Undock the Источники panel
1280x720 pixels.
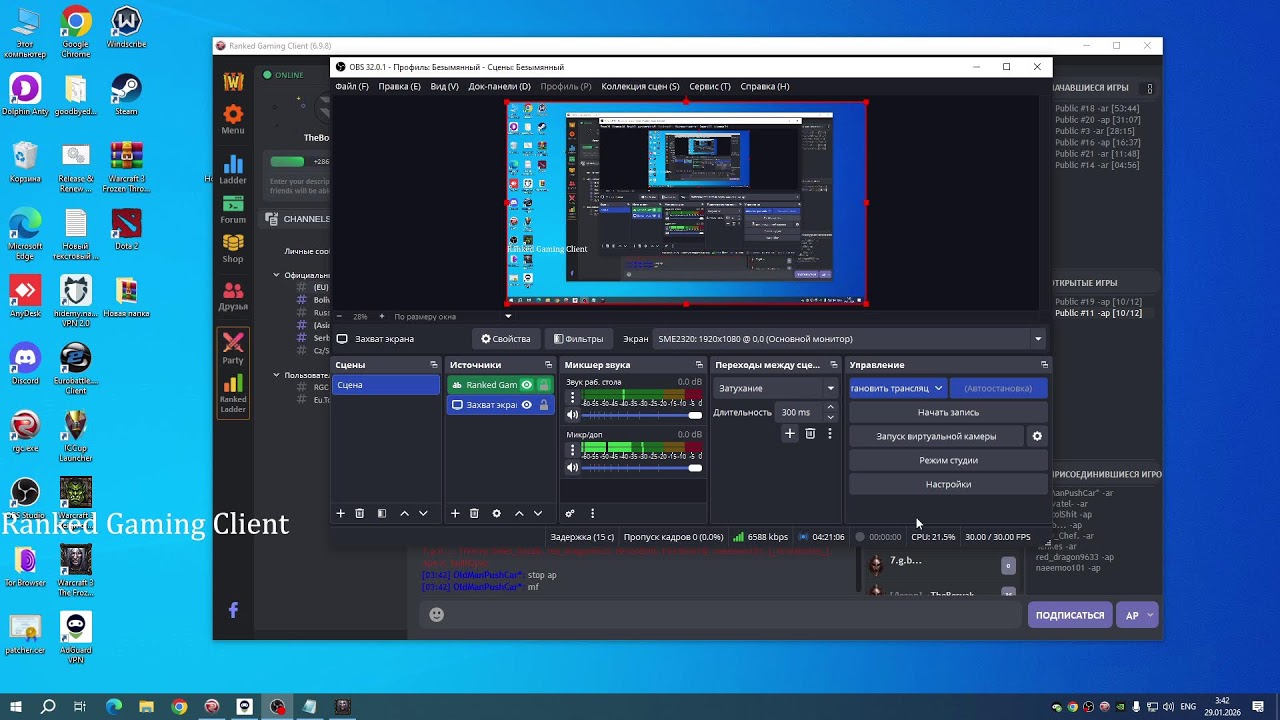tap(548, 365)
